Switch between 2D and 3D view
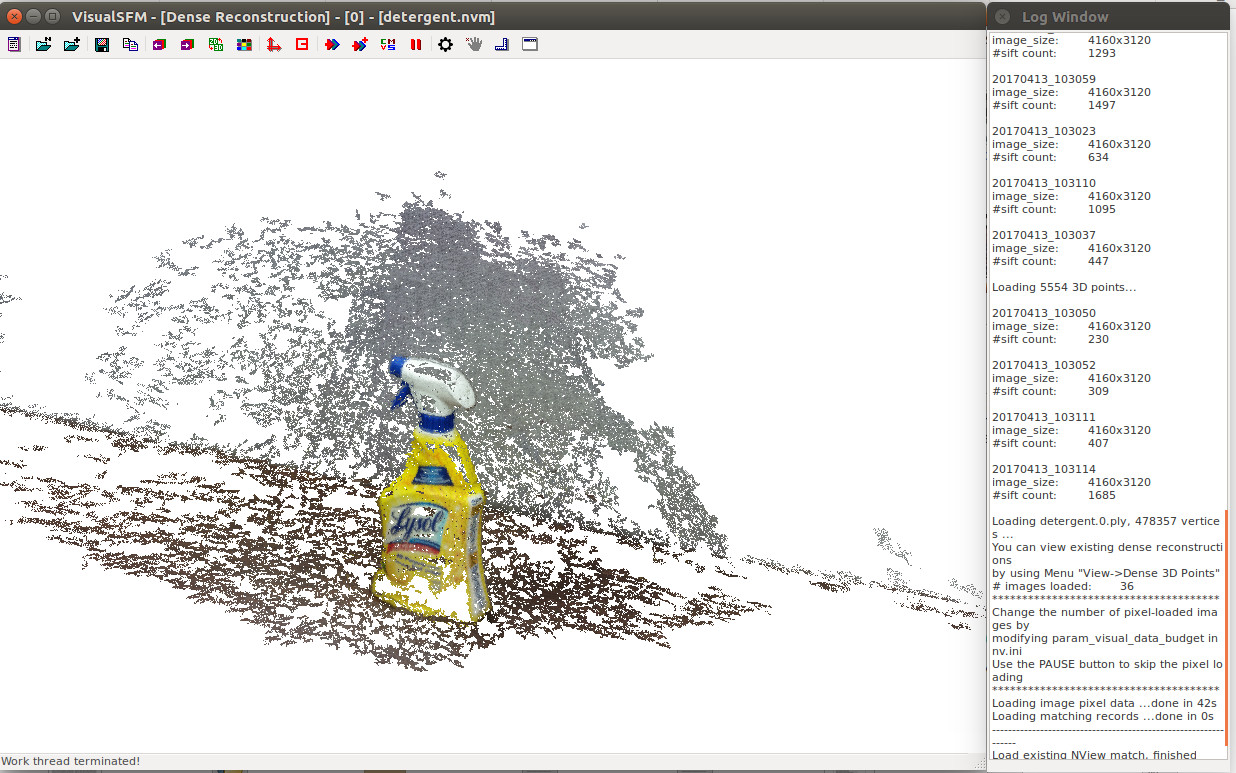This screenshot has width=1236, height=773. (x=216, y=45)
